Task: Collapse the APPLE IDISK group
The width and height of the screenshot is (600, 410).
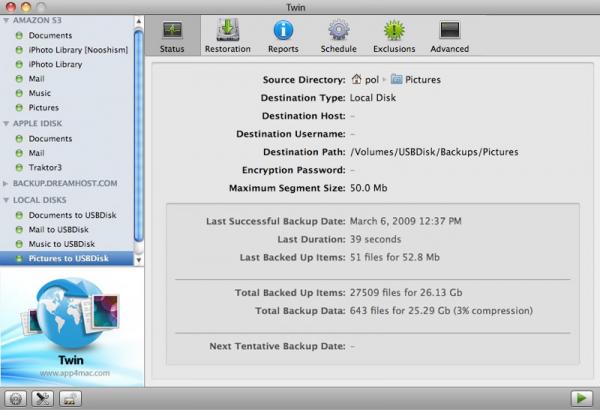Action: pos(6,124)
